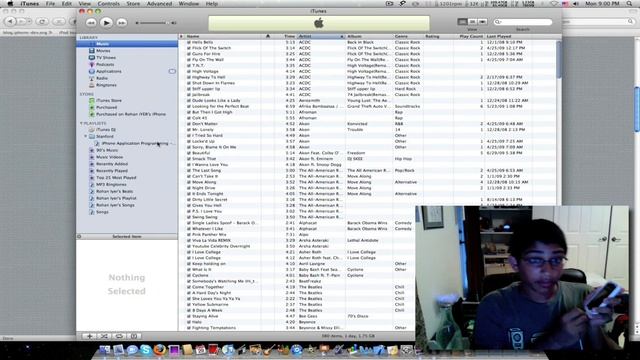Open the Advanced menu
640x360 pixels.
(x=159, y=4)
